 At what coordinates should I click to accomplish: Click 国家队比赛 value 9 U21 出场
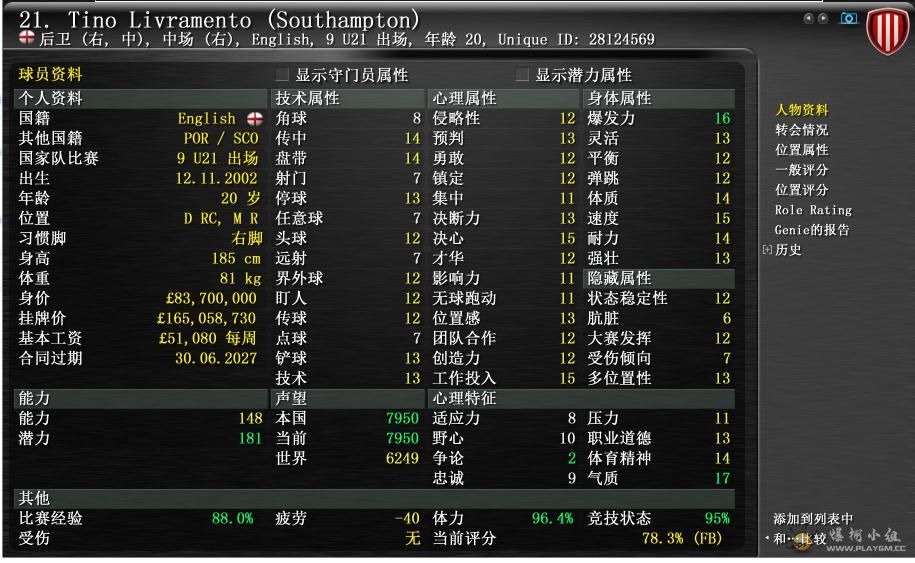click(217, 158)
